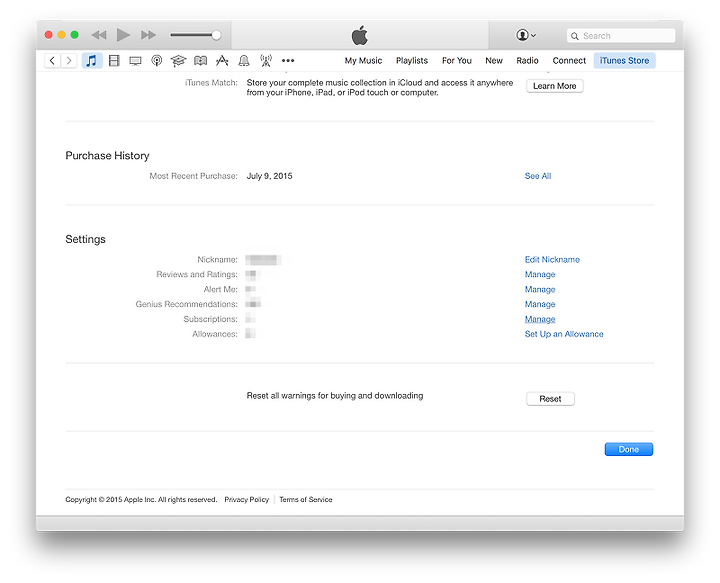Click Learn More for iTunes Match
This screenshot has height=583, width=720.
(555, 86)
